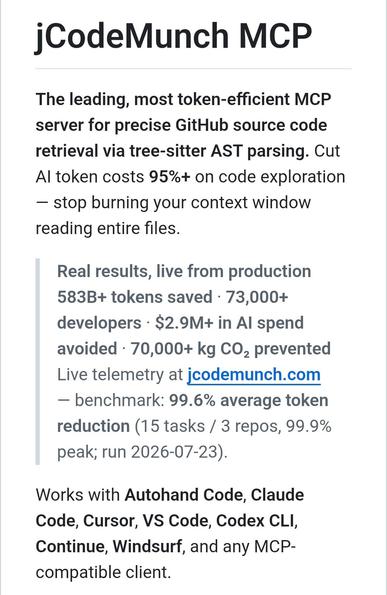The width and height of the screenshot is (387, 595).
Task: Click the bold '95%+' token cost figure
Action: coord(169,177)
